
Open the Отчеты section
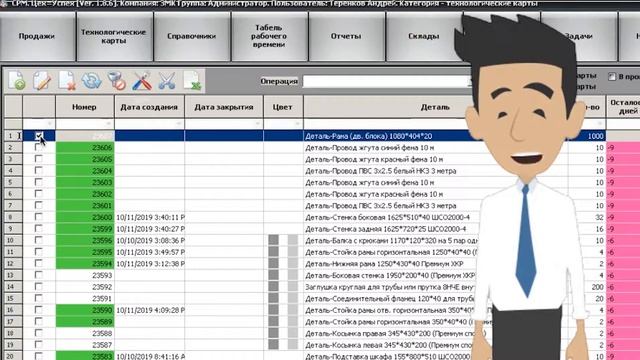point(346,36)
